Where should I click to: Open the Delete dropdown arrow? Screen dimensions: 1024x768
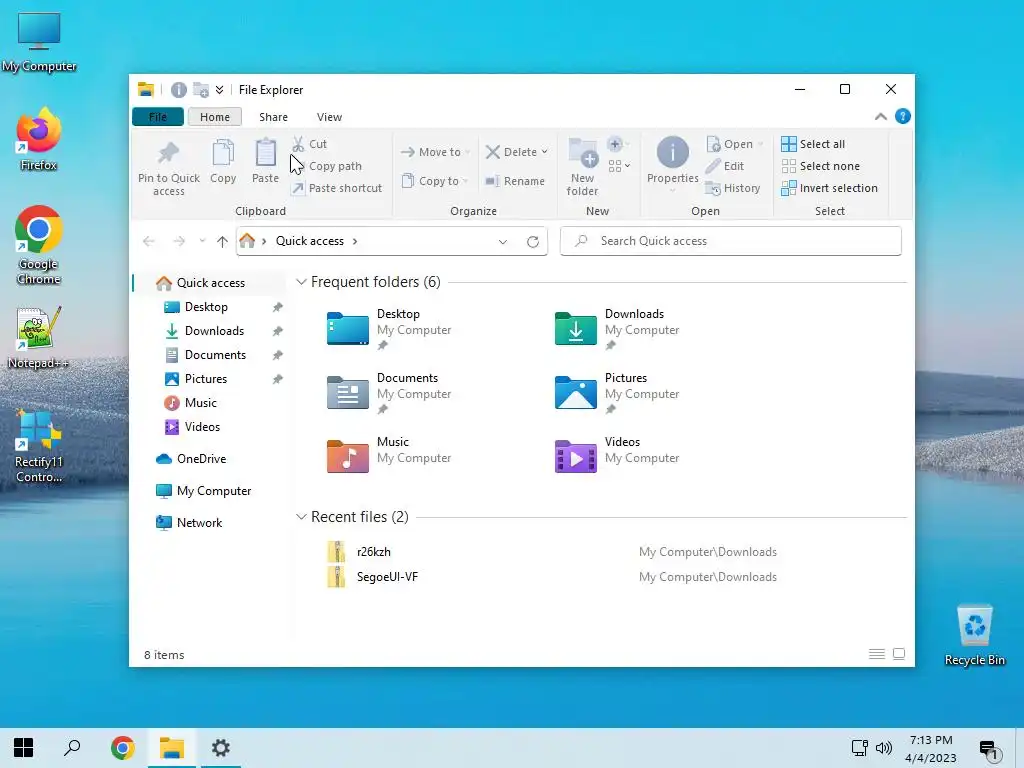545,152
